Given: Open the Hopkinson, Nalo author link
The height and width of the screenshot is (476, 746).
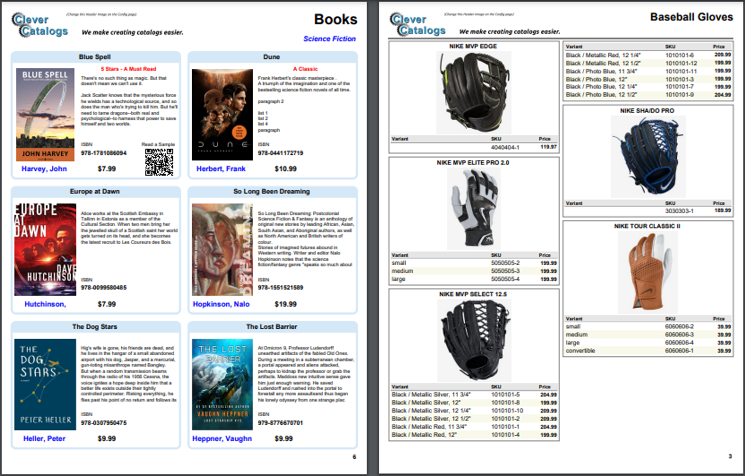Looking at the screenshot, I should pyautogui.click(x=221, y=304).
